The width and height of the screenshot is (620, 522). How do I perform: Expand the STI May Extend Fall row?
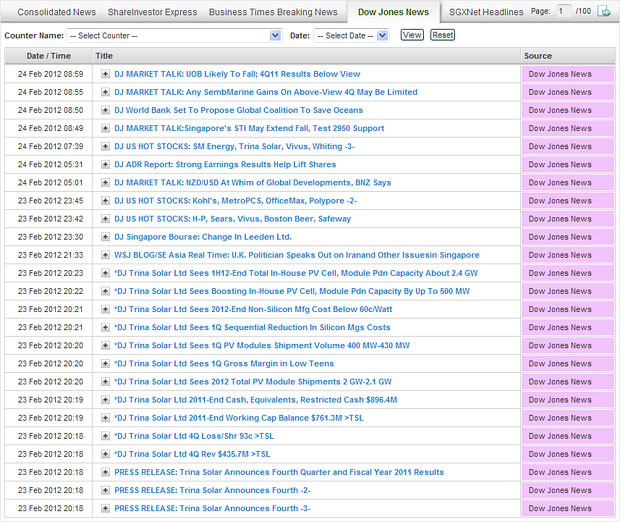click(105, 128)
